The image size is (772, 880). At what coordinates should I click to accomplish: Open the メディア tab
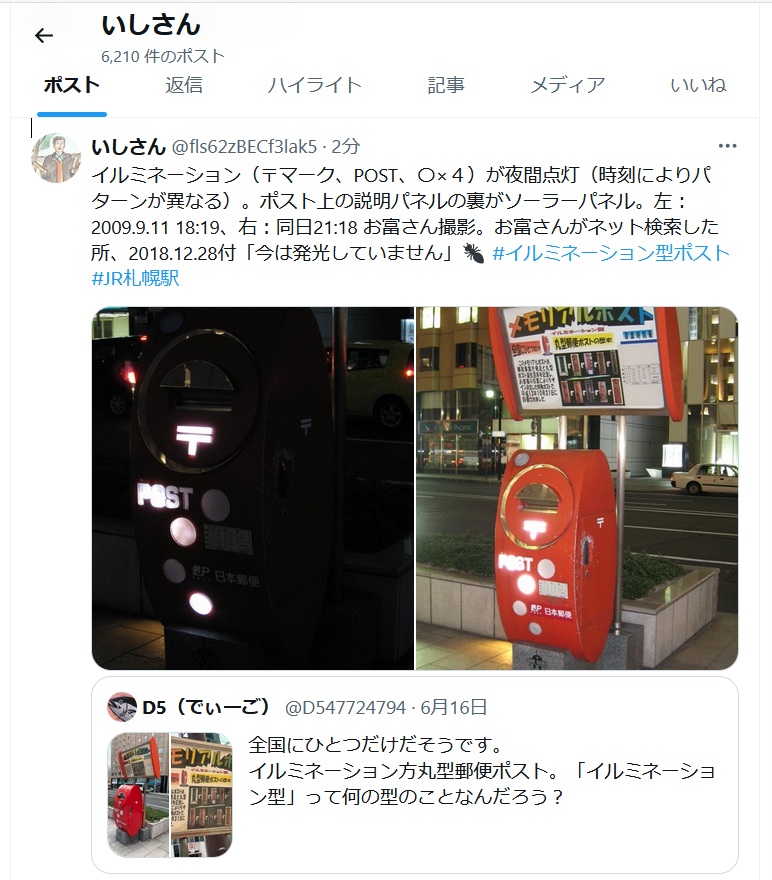click(568, 85)
